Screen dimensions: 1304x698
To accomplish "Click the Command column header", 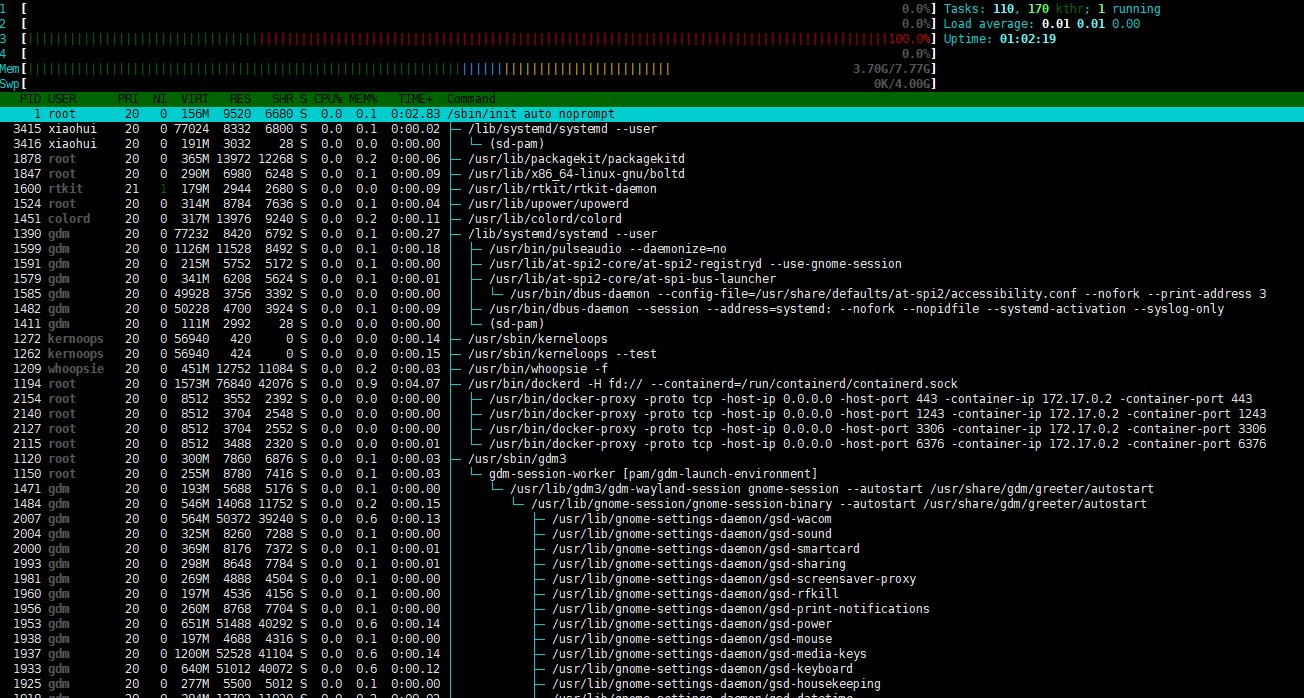I will (471, 99).
